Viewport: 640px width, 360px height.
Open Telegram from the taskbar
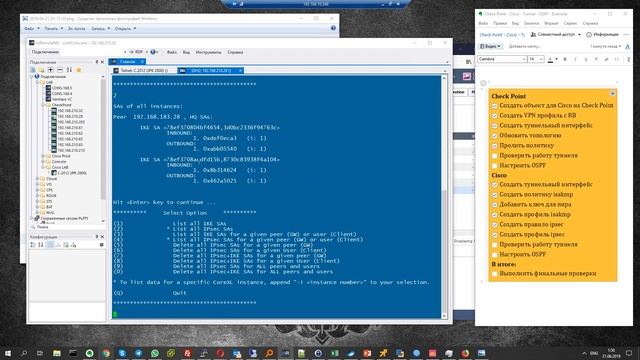click(138, 353)
